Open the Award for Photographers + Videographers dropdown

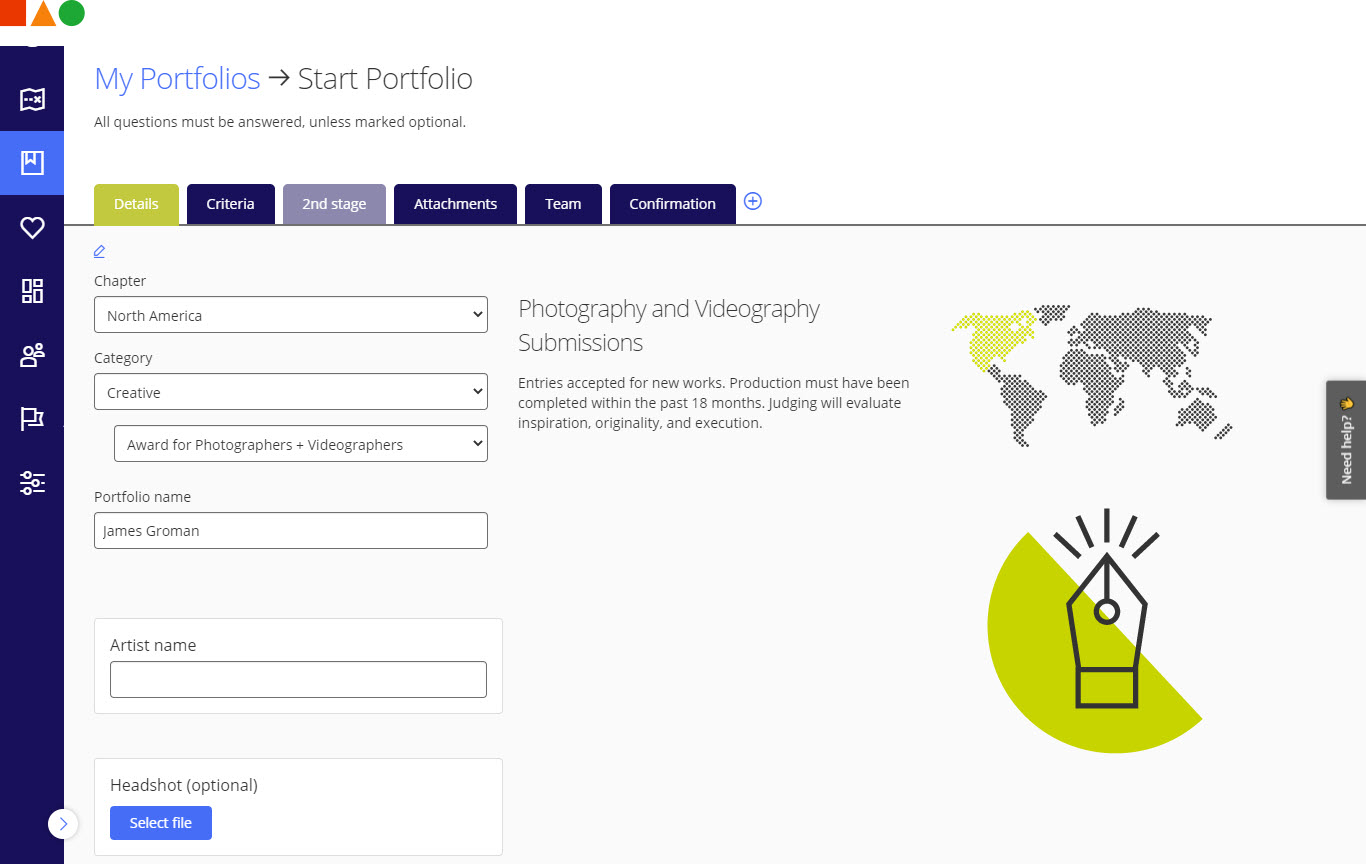click(300, 444)
